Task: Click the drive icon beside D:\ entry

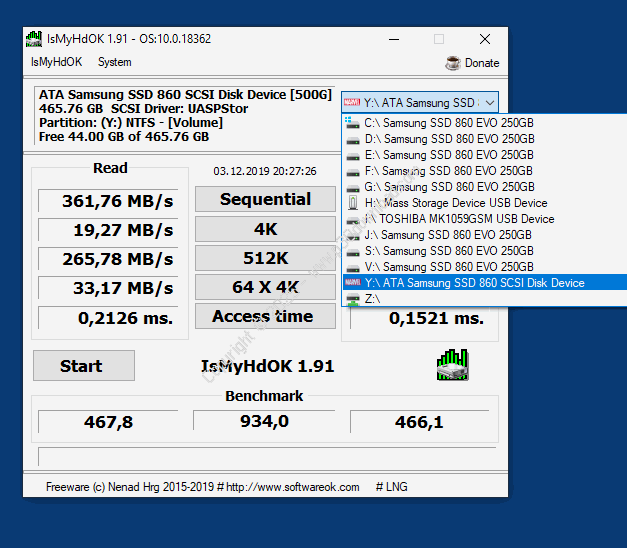Action: pos(352,139)
